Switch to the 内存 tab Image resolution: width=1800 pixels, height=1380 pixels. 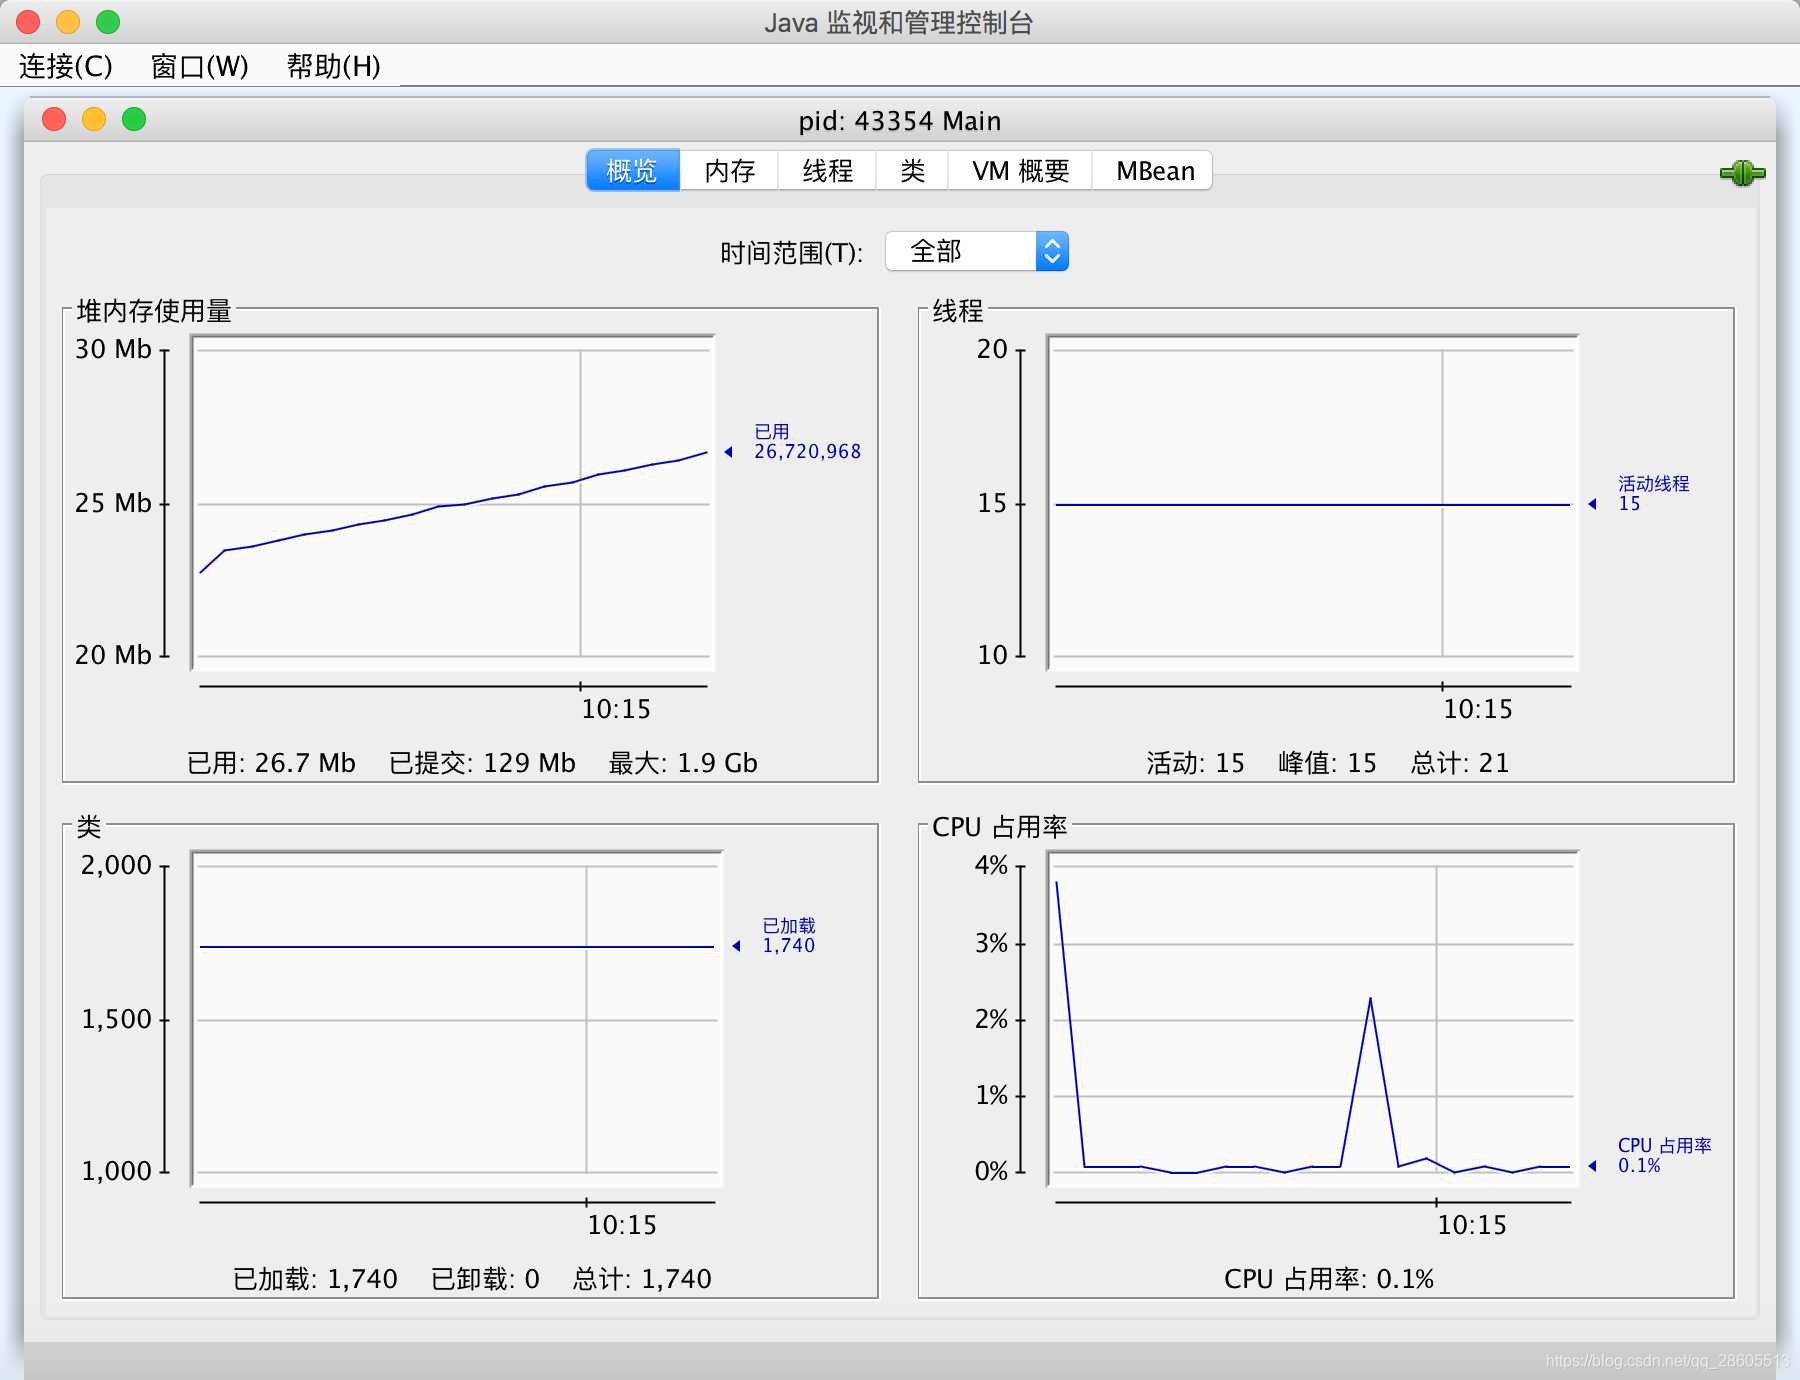(x=729, y=171)
